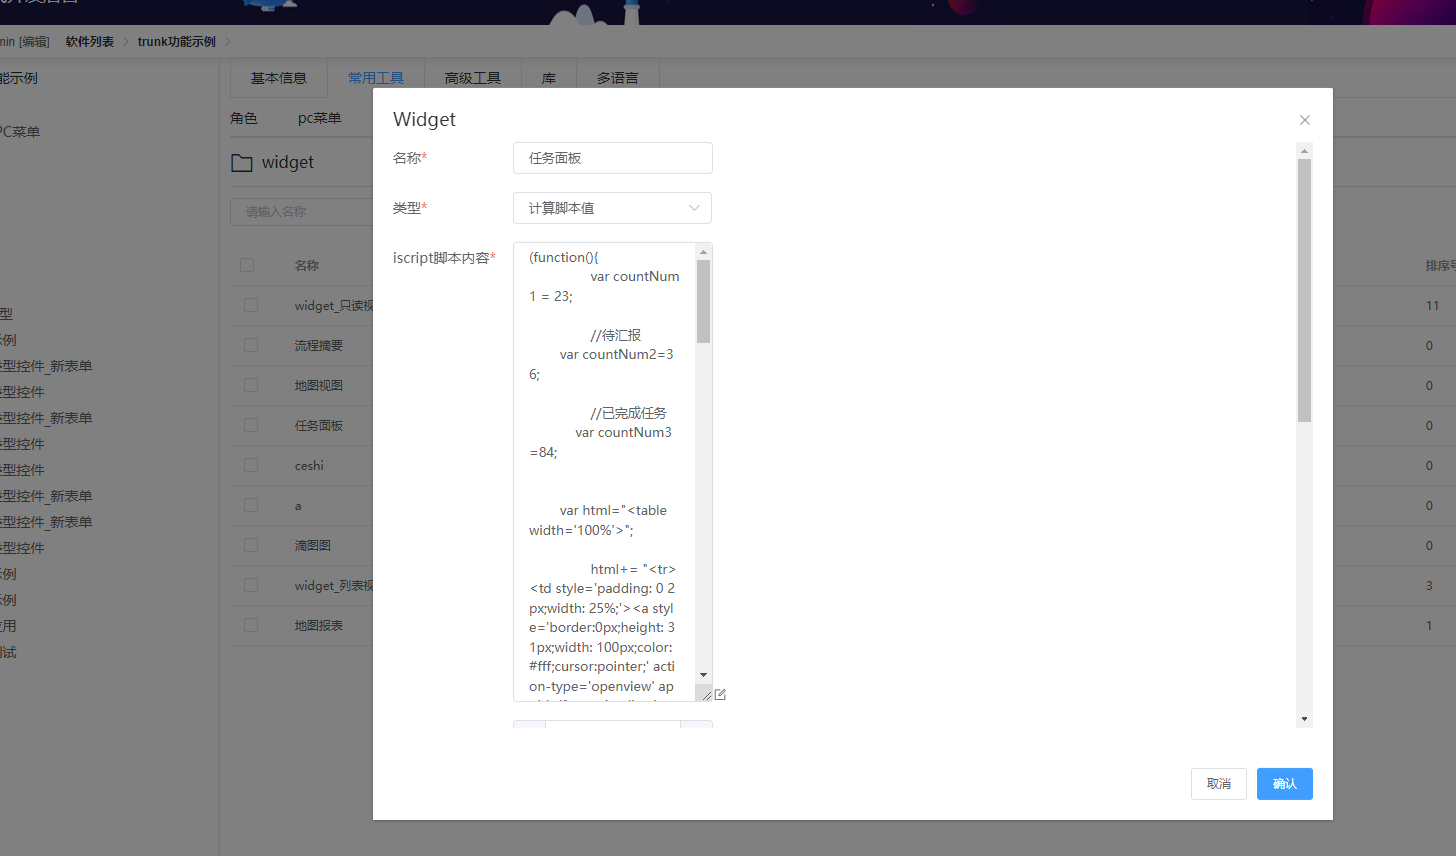The height and width of the screenshot is (856, 1456).
Task: Switch to the 多语言 tab
Action: [618, 78]
